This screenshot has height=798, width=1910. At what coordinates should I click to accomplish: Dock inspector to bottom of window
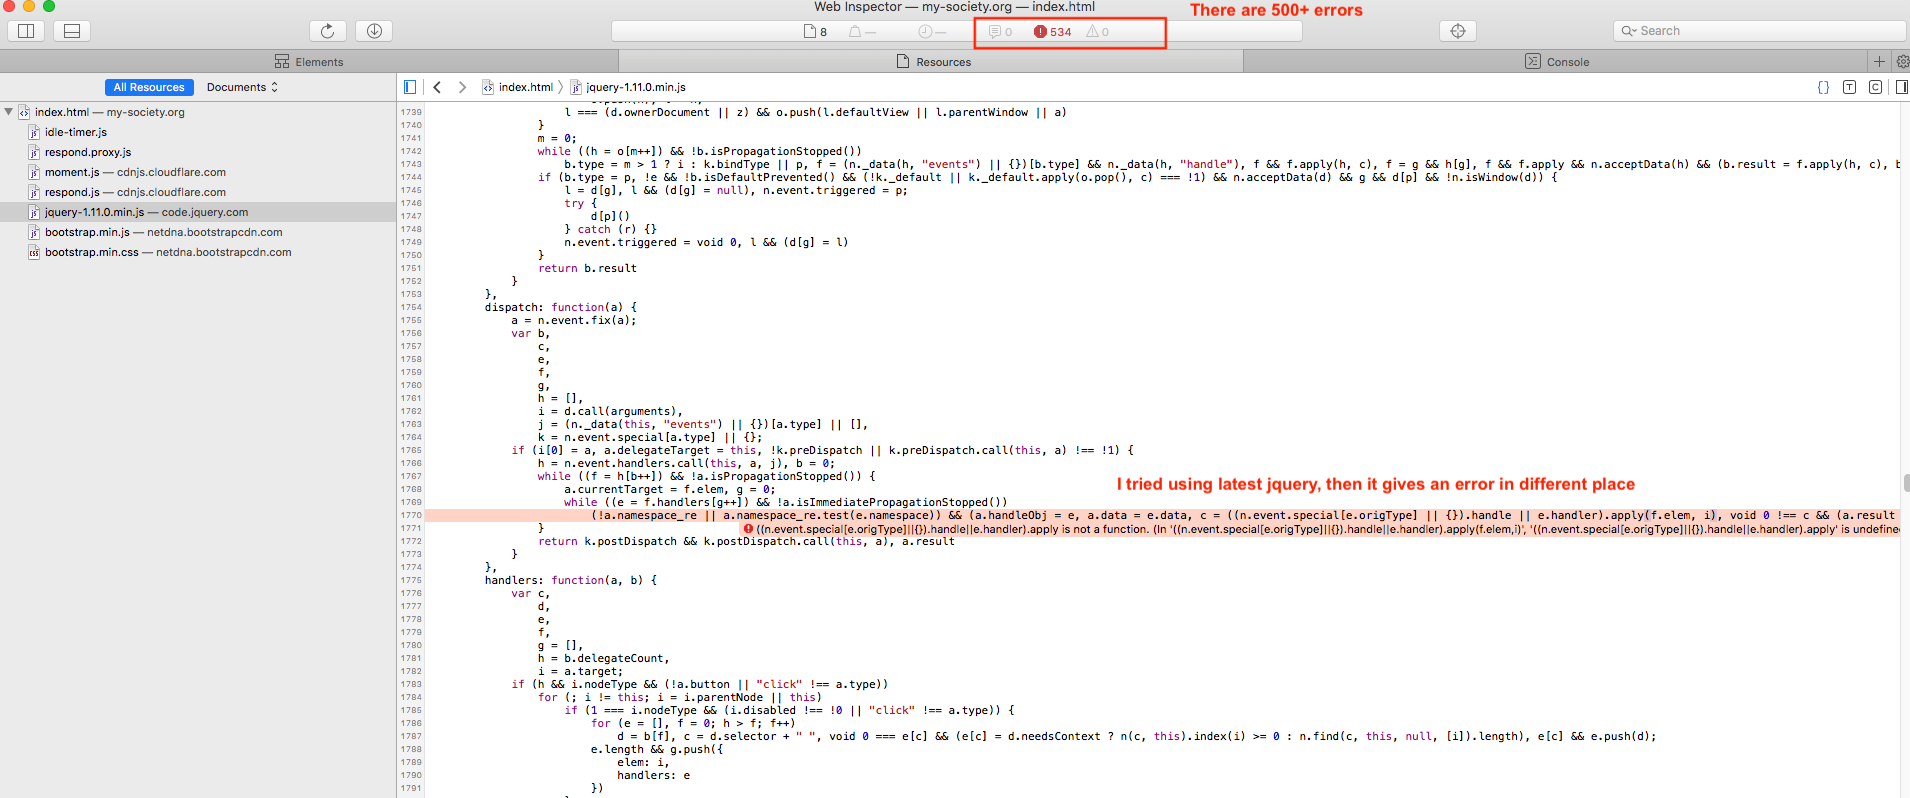coord(72,31)
